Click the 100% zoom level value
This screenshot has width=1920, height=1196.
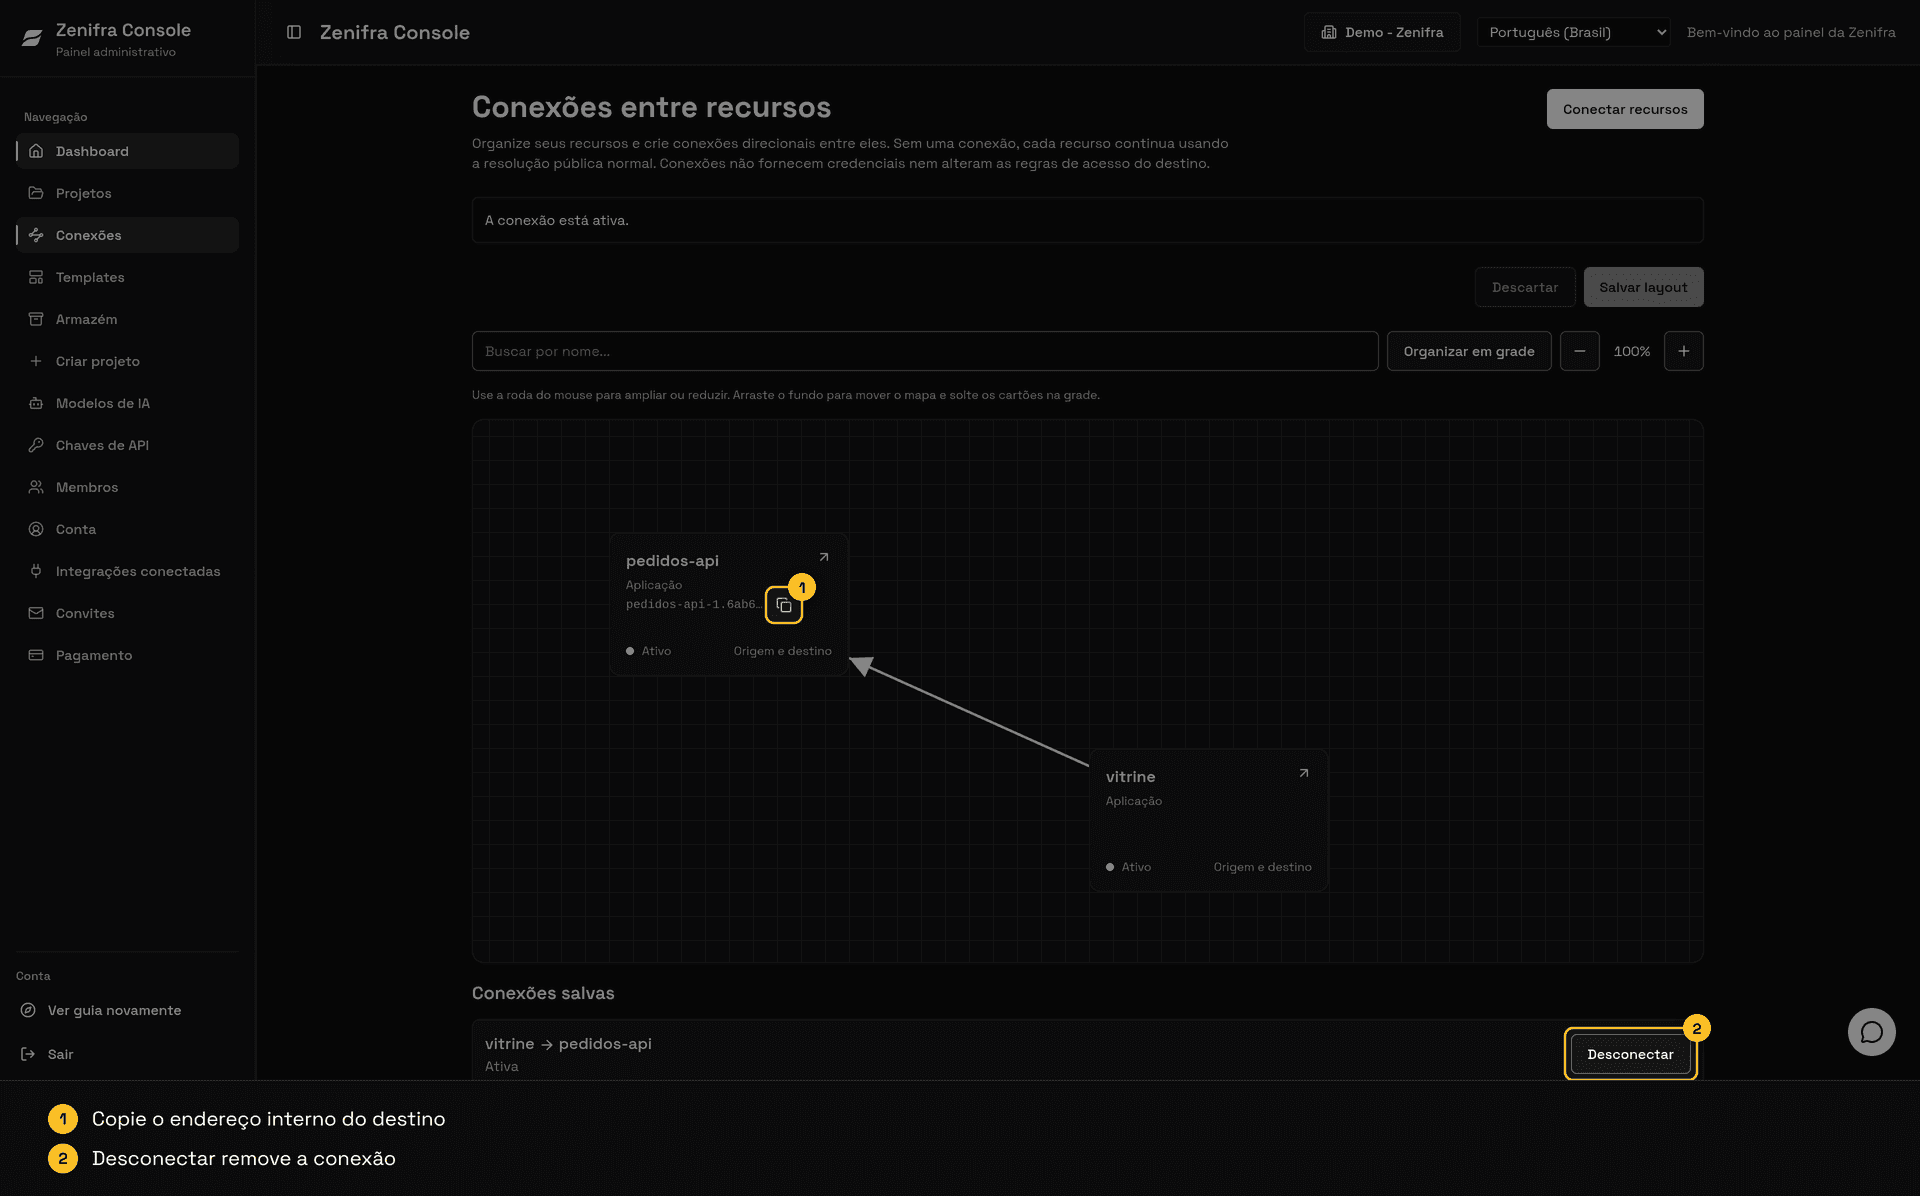pyautogui.click(x=1632, y=351)
